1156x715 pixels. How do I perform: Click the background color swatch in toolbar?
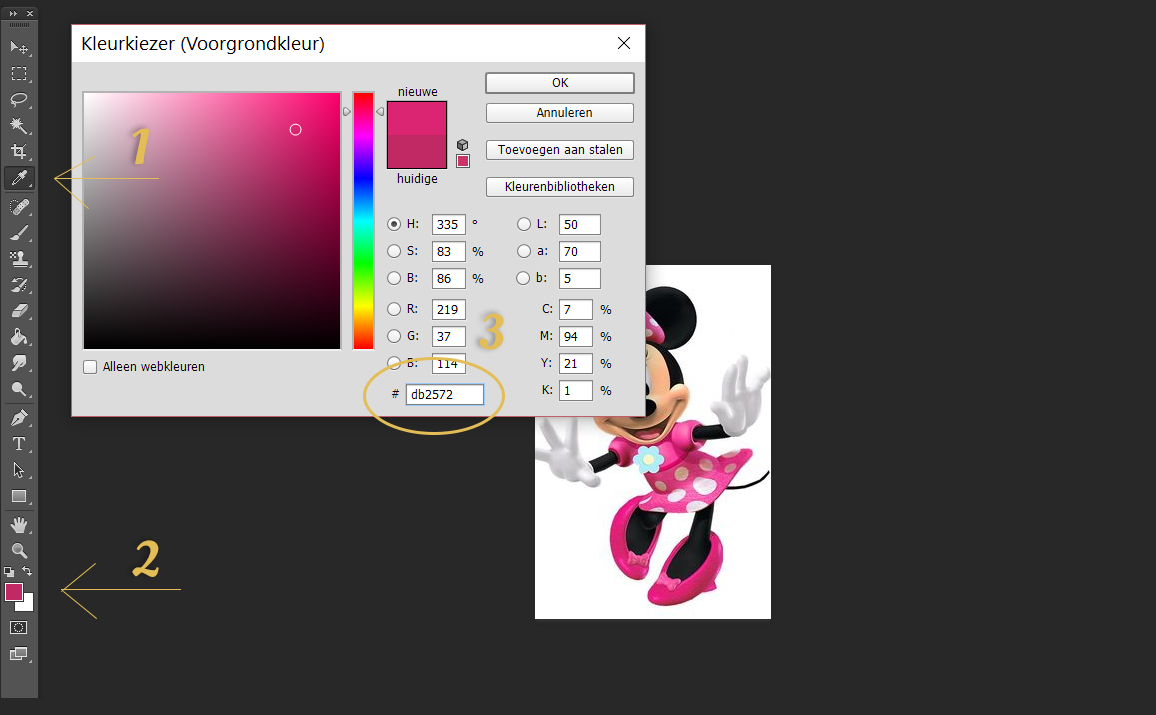28,604
